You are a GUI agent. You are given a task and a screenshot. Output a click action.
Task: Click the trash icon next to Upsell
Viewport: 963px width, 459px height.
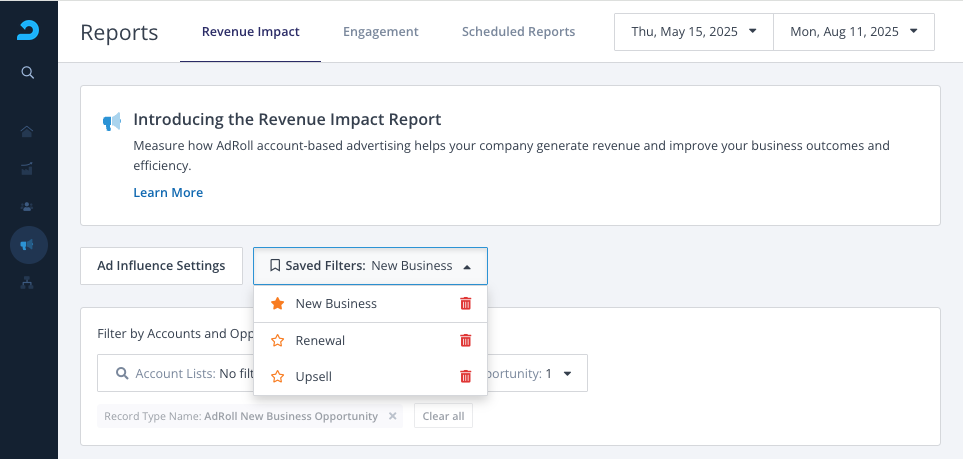click(465, 377)
